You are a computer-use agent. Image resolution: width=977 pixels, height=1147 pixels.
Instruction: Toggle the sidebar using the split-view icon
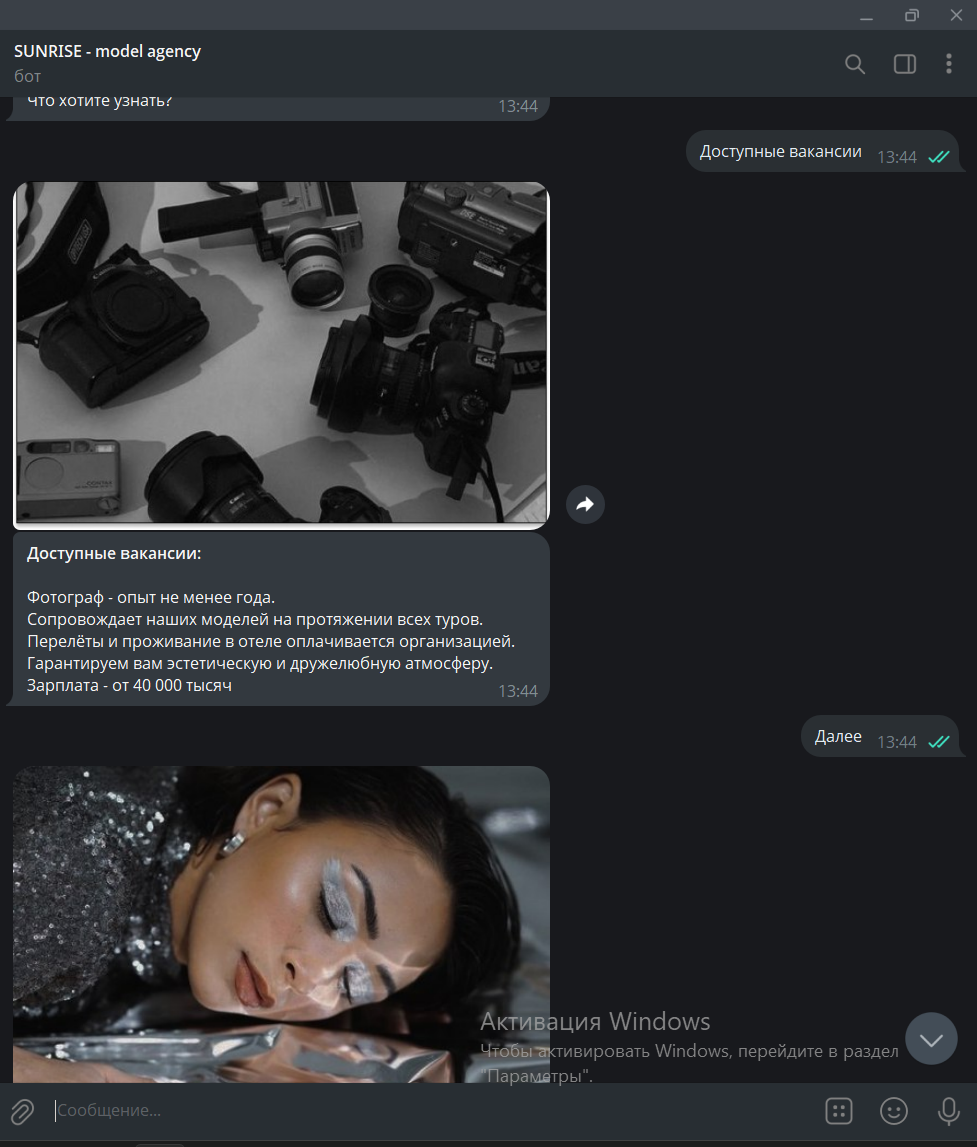905,63
